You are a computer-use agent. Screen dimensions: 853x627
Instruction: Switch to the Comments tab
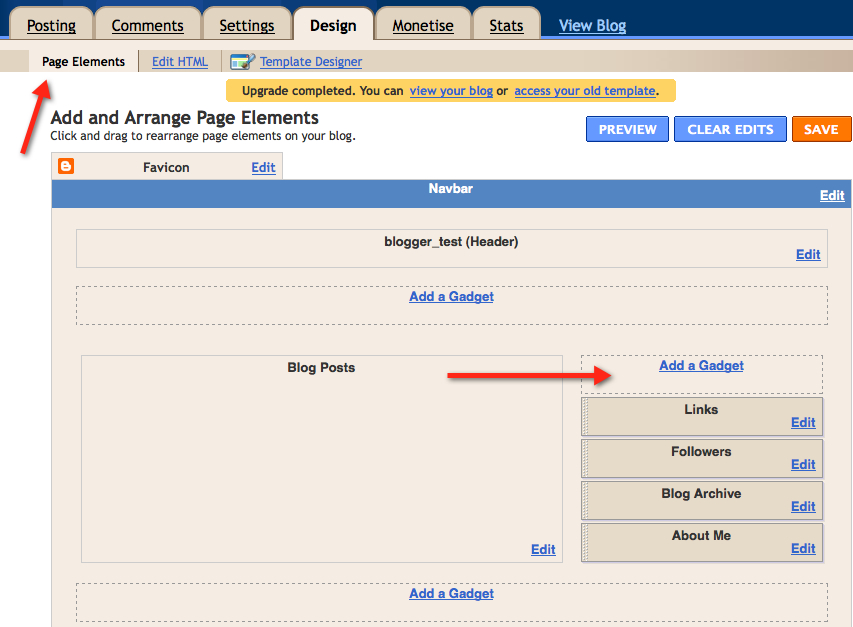click(147, 25)
